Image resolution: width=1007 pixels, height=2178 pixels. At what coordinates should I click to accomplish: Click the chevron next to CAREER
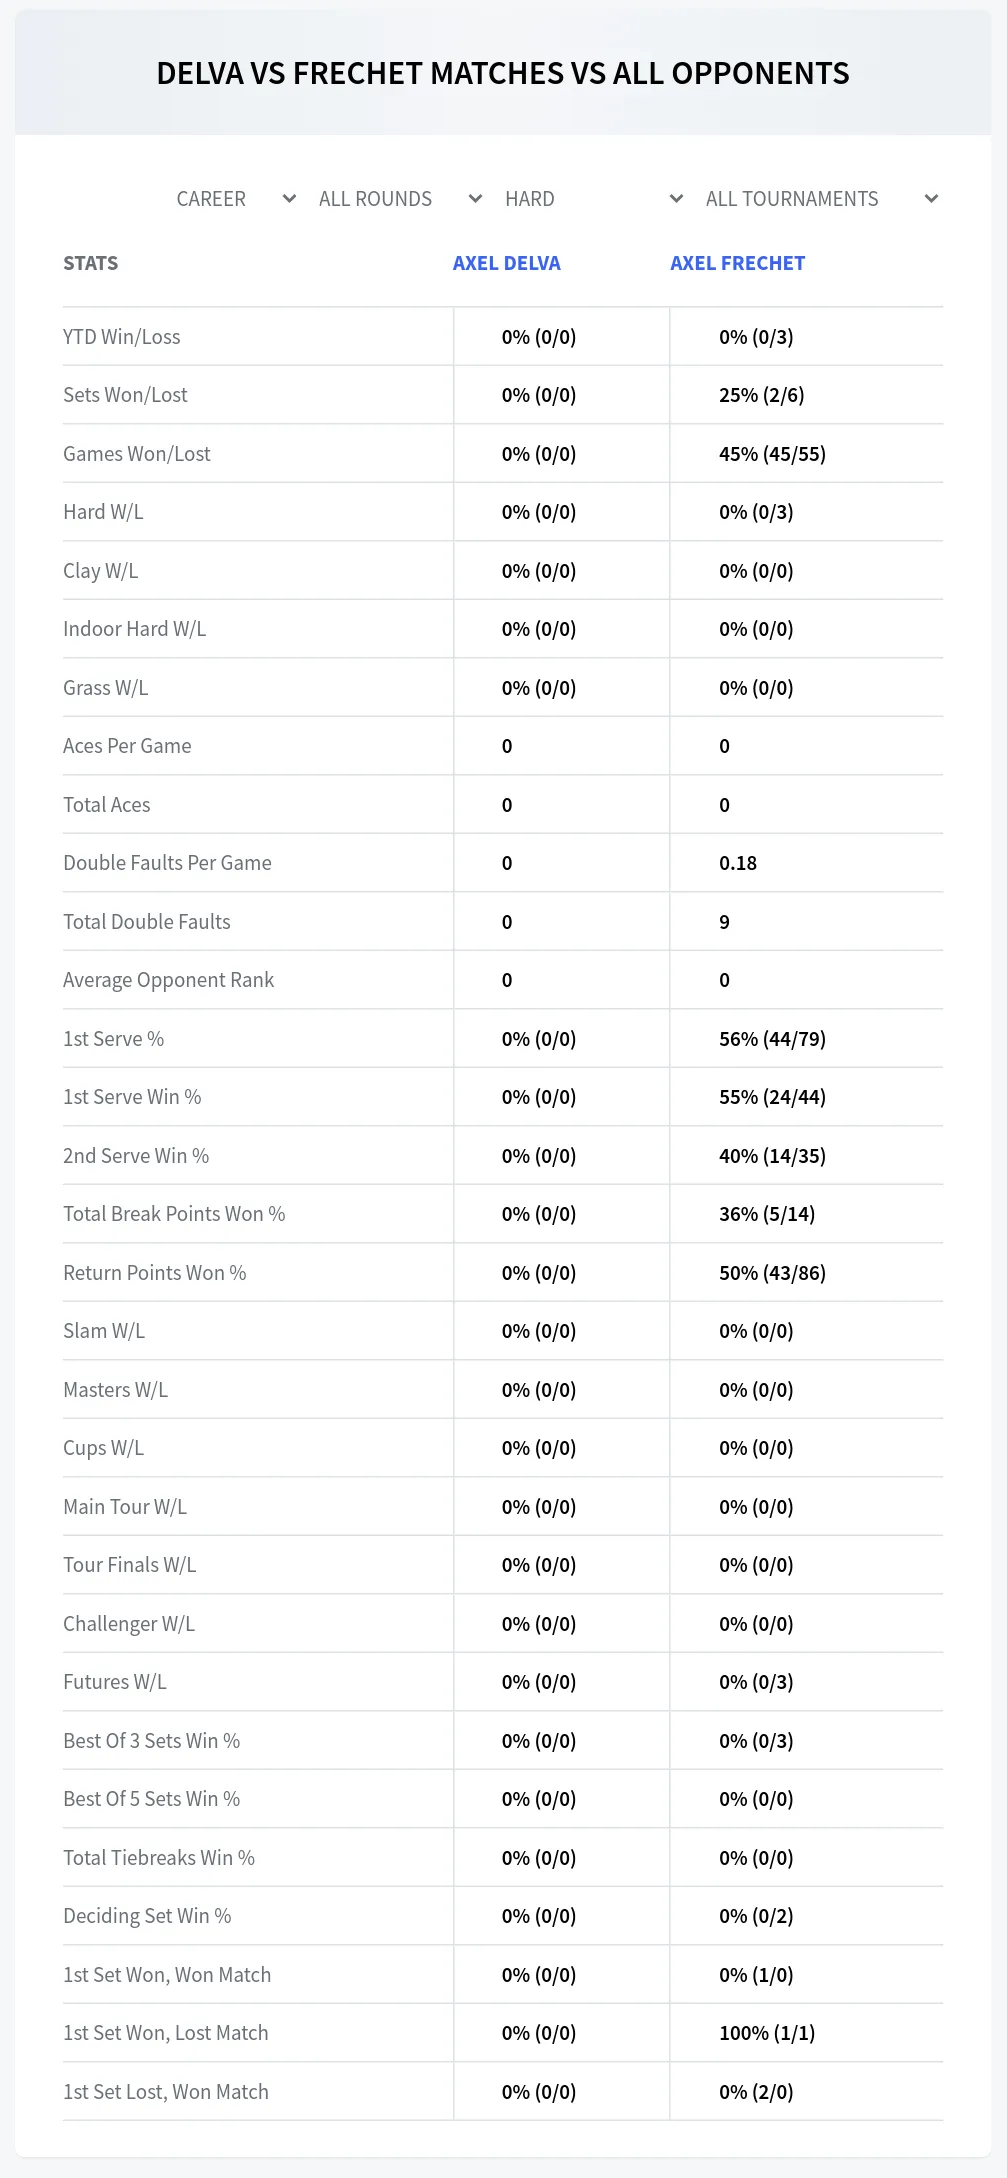pos(290,199)
